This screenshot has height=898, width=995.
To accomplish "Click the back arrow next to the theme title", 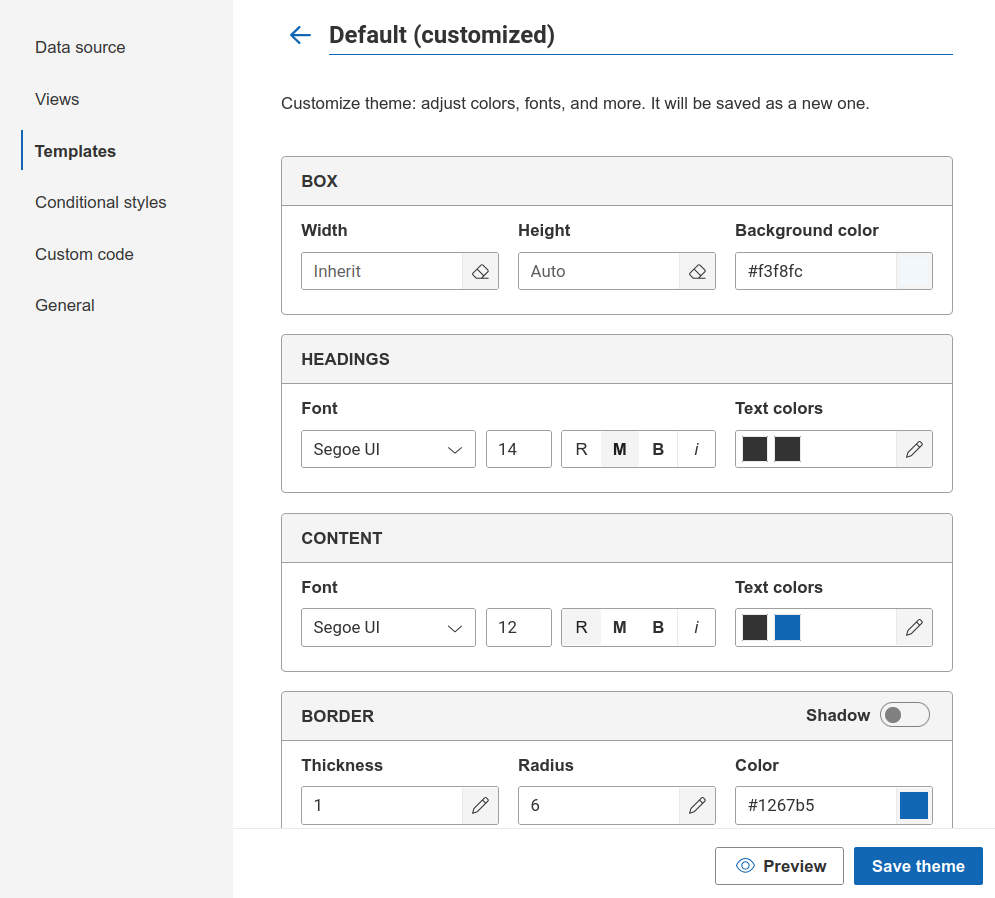I will (x=300, y=35).
